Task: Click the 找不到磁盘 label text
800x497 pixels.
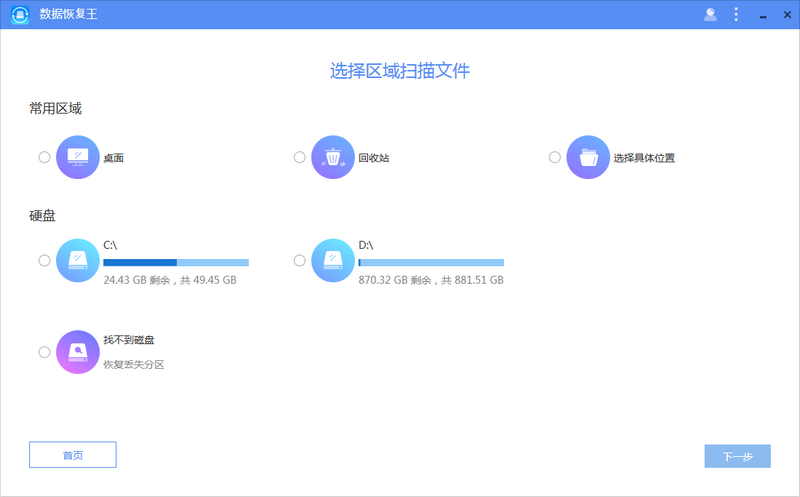Action: 129,340
